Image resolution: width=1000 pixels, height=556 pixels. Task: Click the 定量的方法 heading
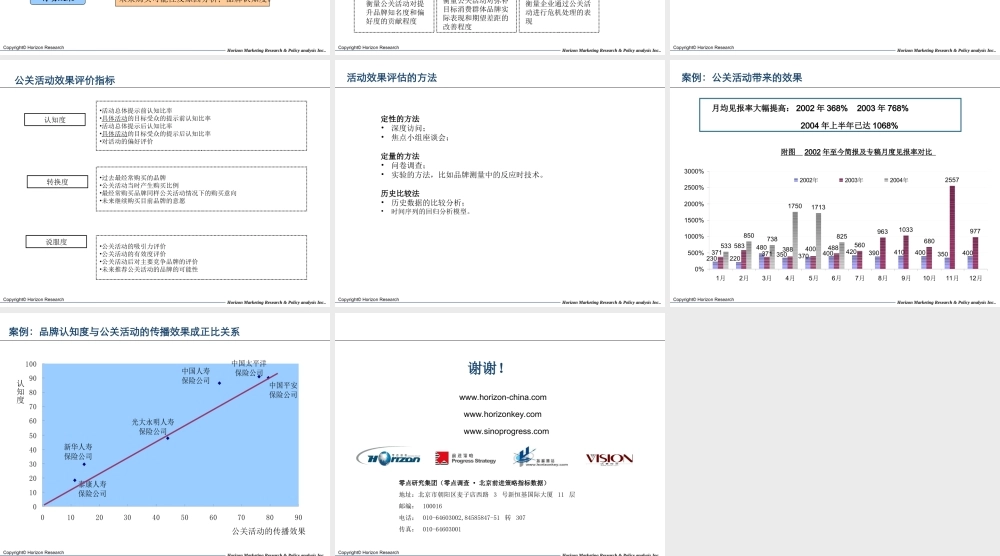400,156
